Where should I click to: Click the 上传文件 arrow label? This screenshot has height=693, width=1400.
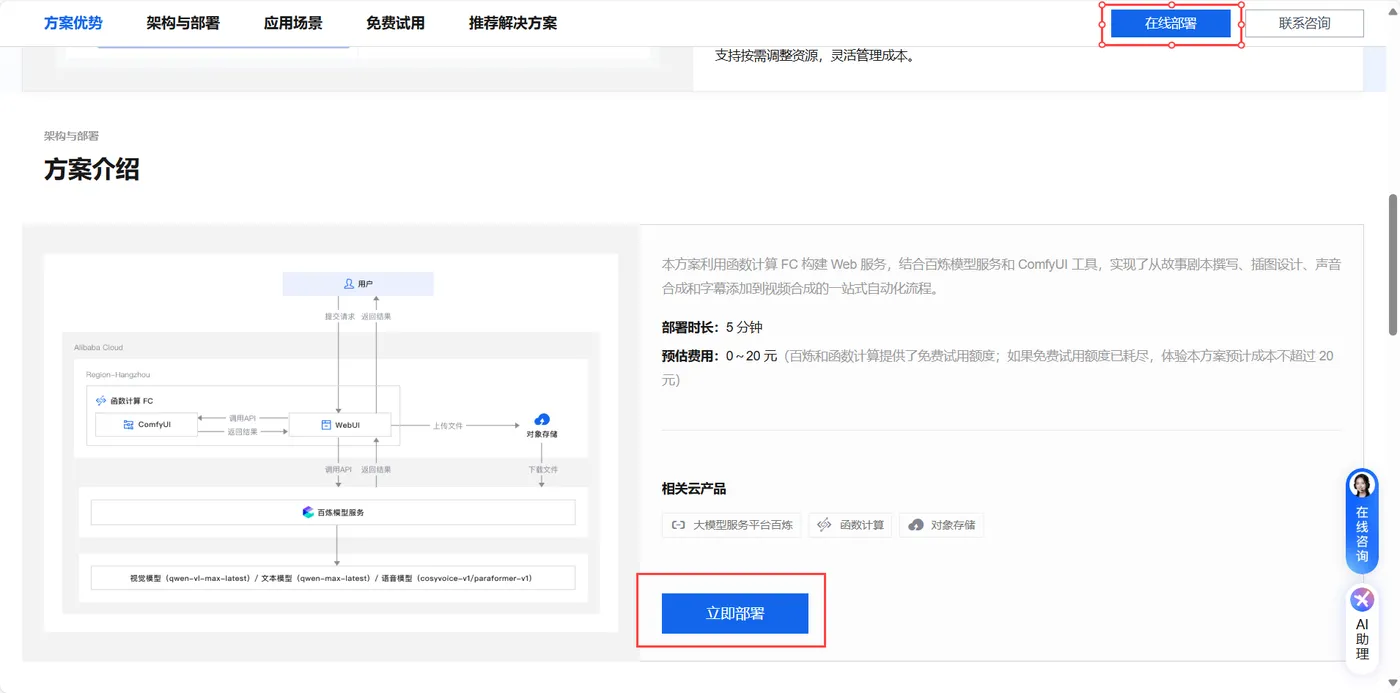click(448, 425)
